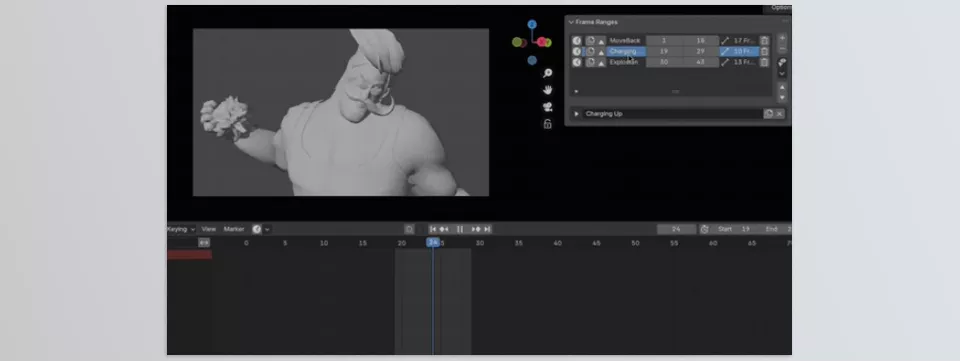This screenshot has height=361, width=960.
Task: Click Charging start frame field 19
Action: (x=664, y=51)
